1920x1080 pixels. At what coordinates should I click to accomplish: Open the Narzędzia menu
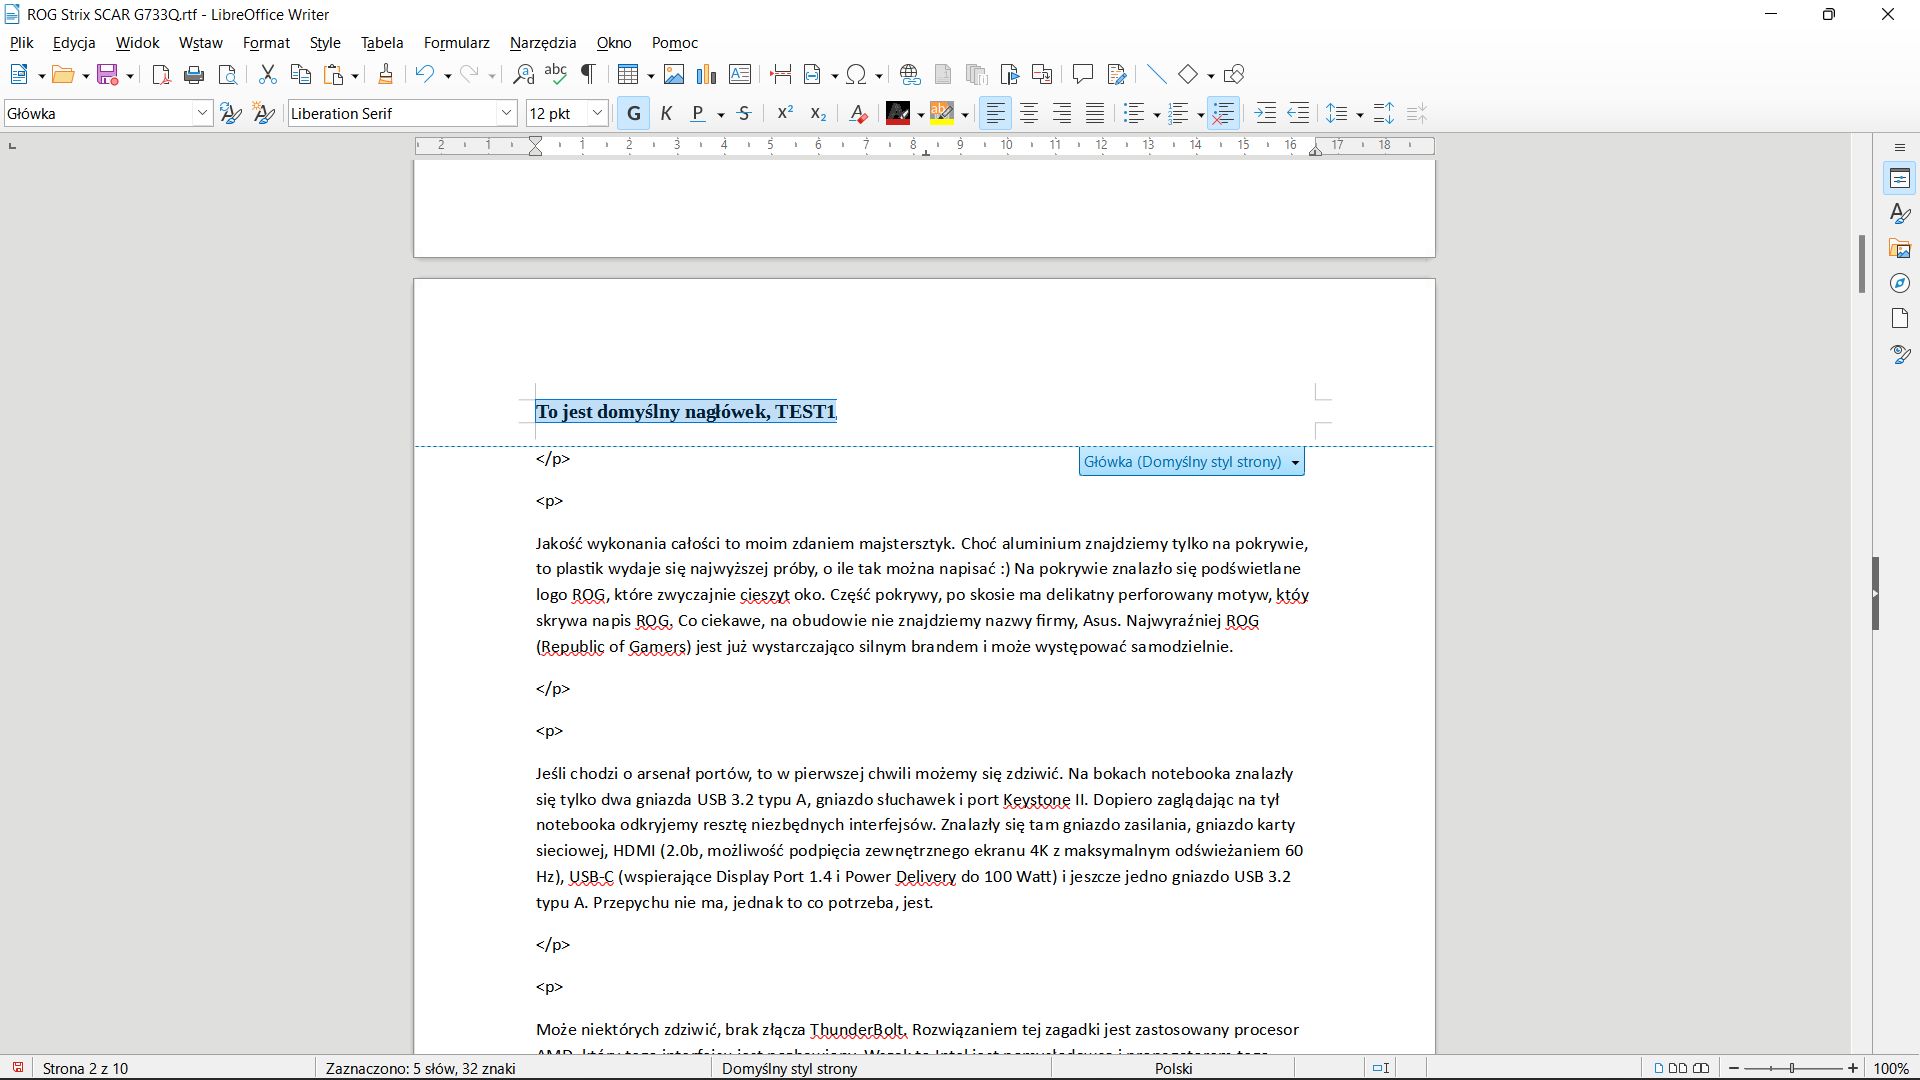[542, 43]
